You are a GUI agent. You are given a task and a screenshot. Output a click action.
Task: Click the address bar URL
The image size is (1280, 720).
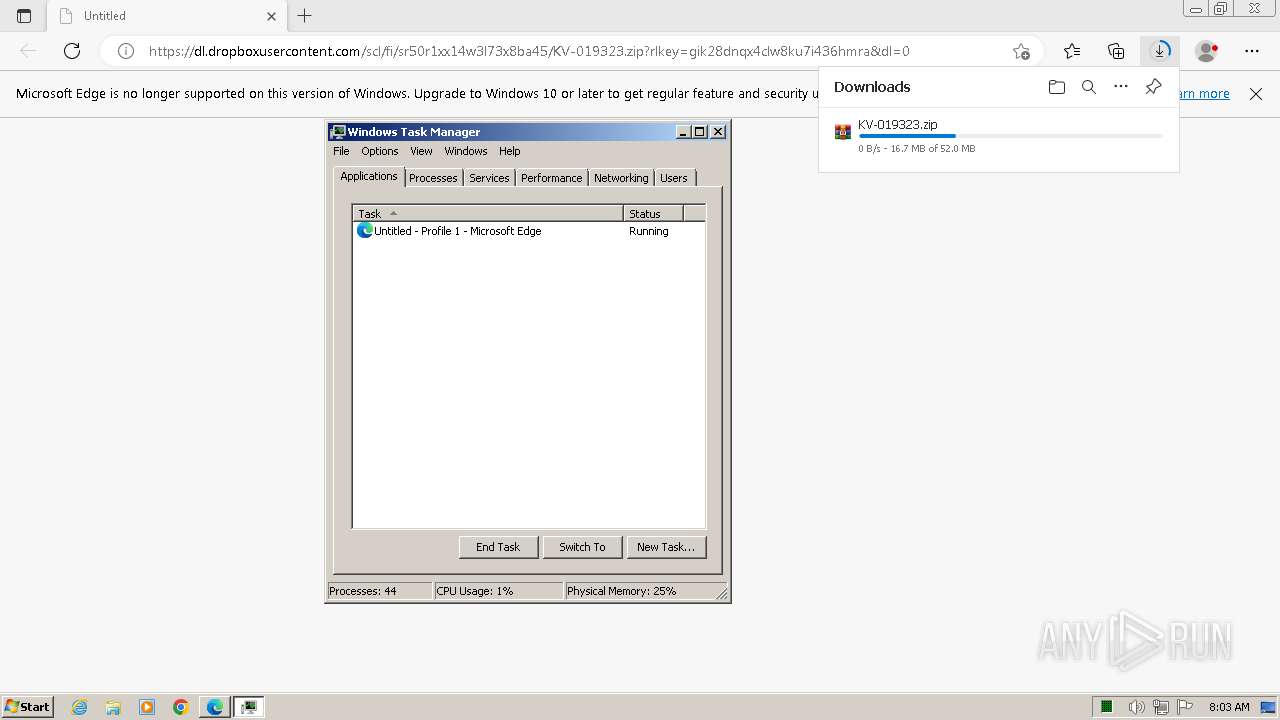tap(529, 51)
